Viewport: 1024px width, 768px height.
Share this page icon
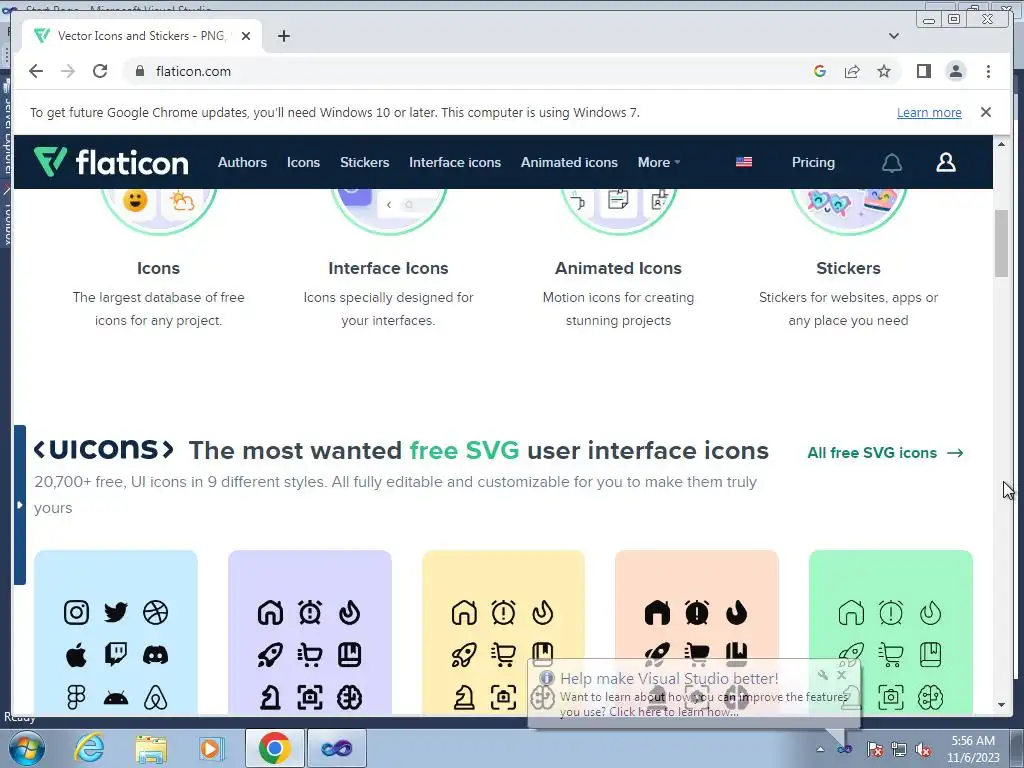coord(852,71)
